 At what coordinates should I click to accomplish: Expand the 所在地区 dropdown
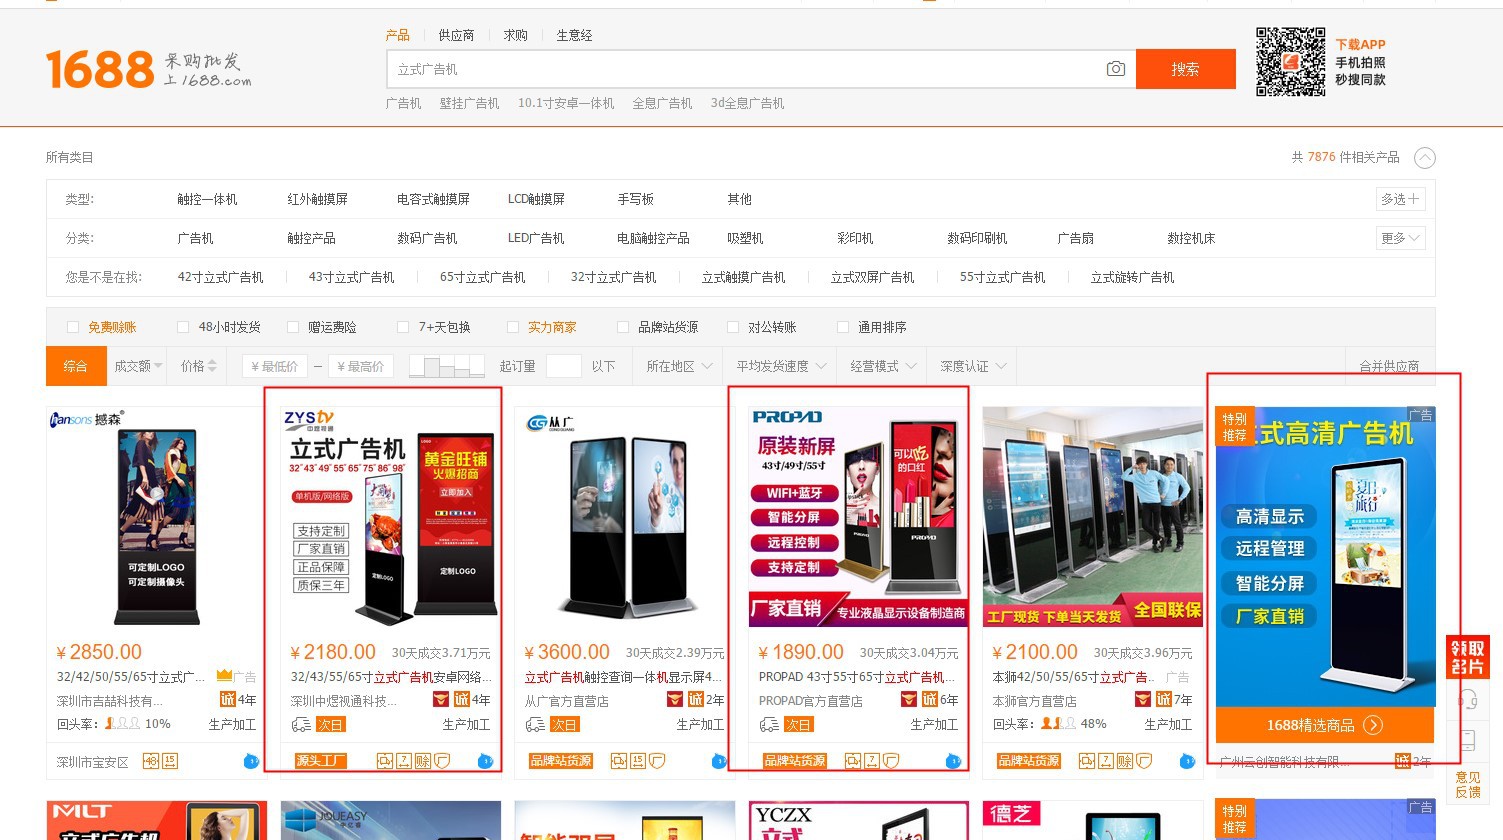(679, 366)
